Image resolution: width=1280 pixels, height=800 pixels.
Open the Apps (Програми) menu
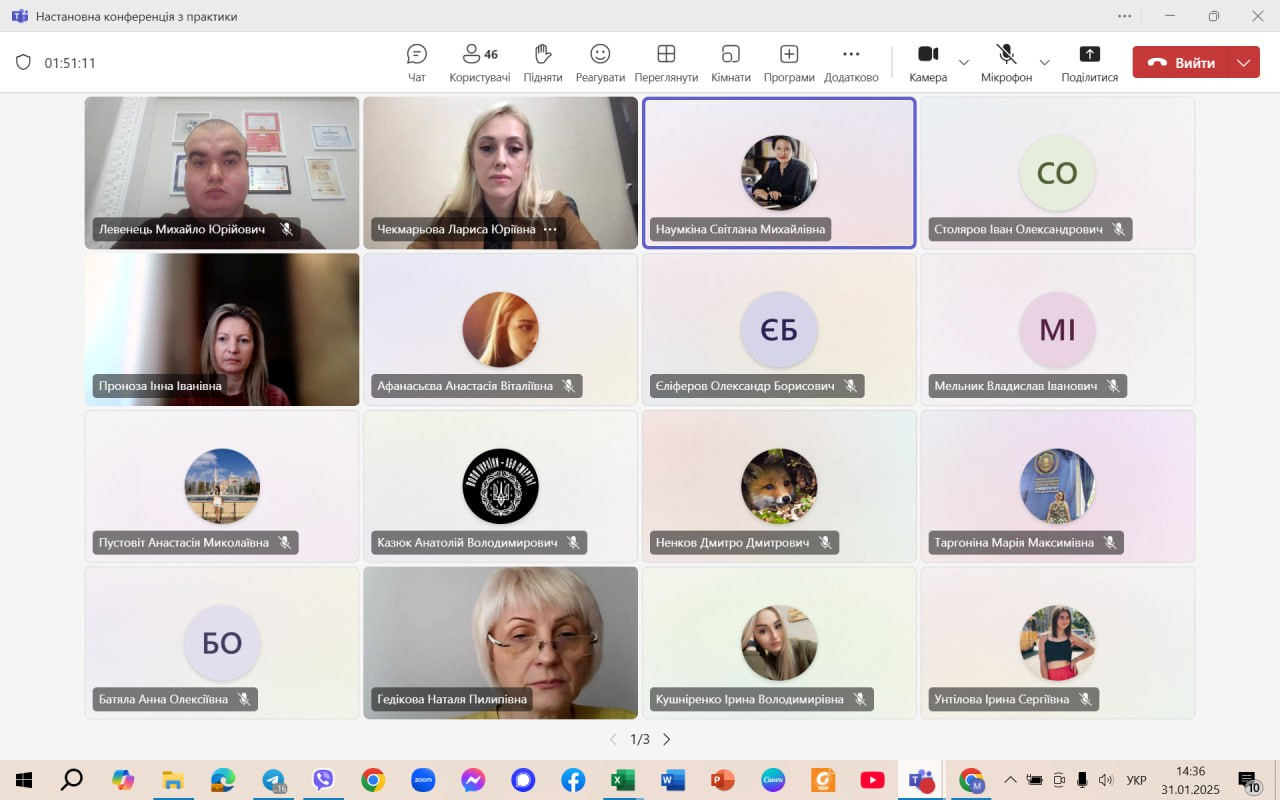tap(789, 62)
